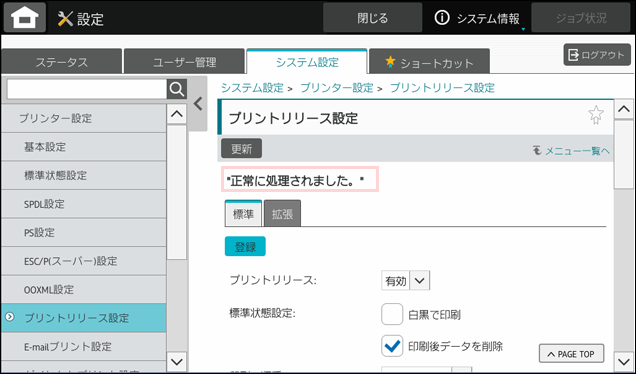This screenshot has height=374, width=636.
Task: Switch to the ステータス tab
Action: tap(62, 62)
